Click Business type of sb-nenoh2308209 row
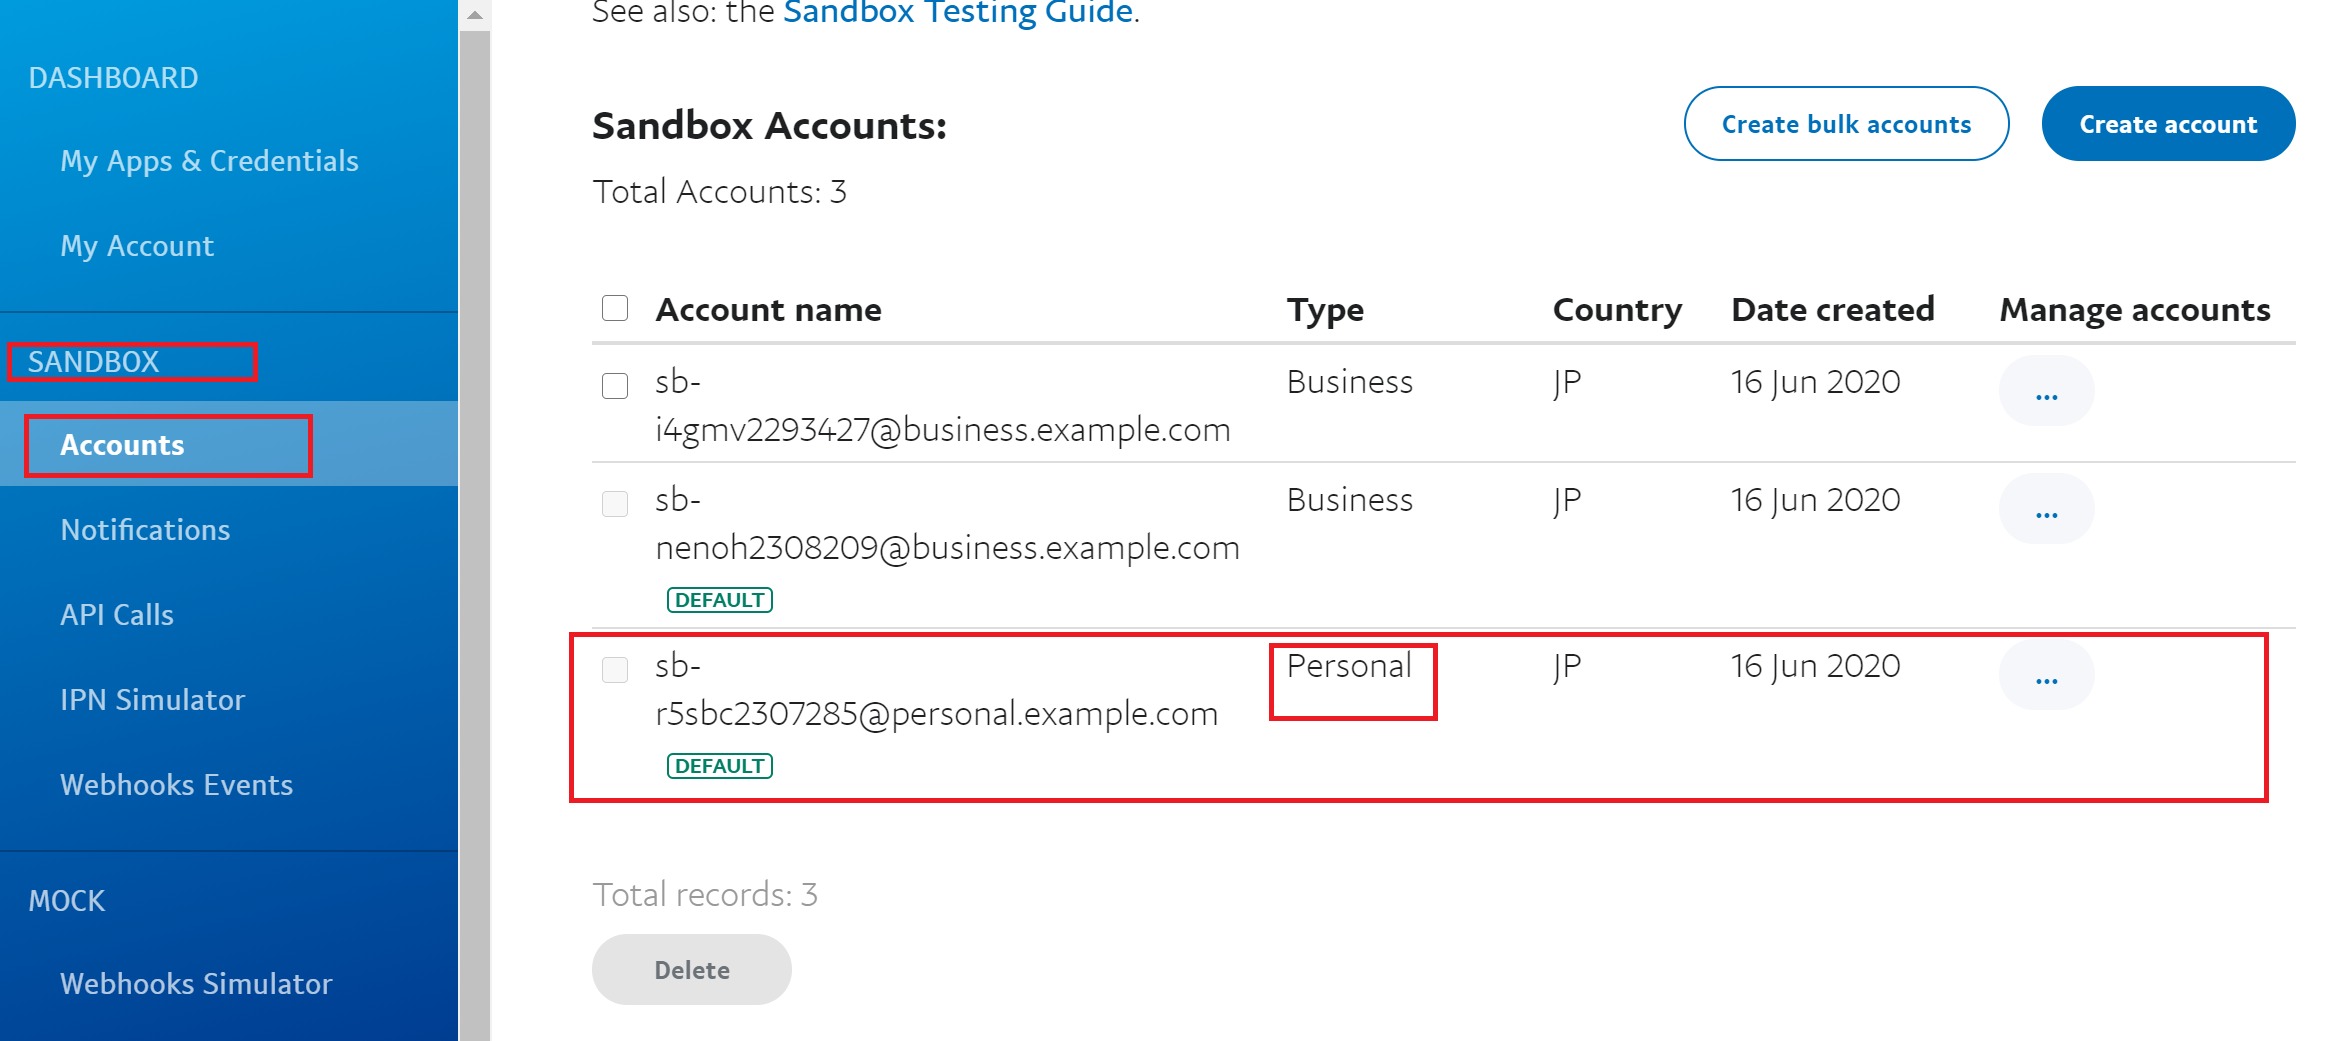 [x=1350, y=500]
